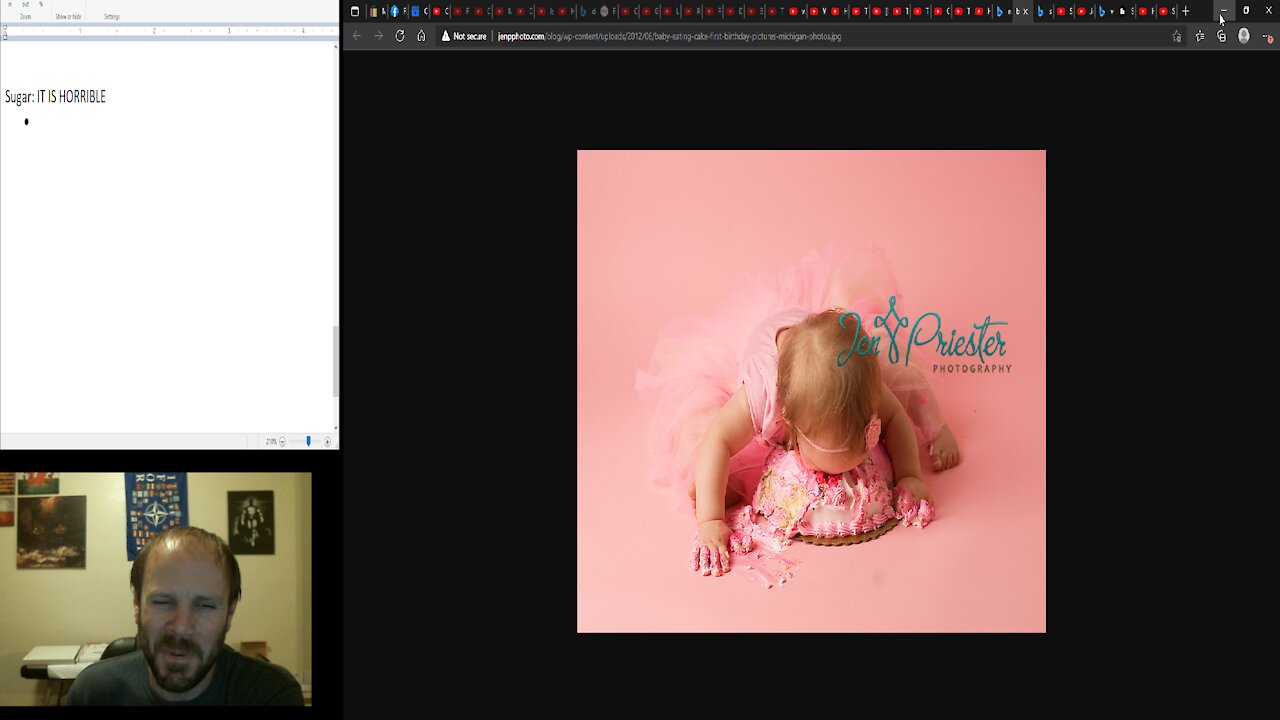
Task: Open the browser home page
Action: pos(421,36)
